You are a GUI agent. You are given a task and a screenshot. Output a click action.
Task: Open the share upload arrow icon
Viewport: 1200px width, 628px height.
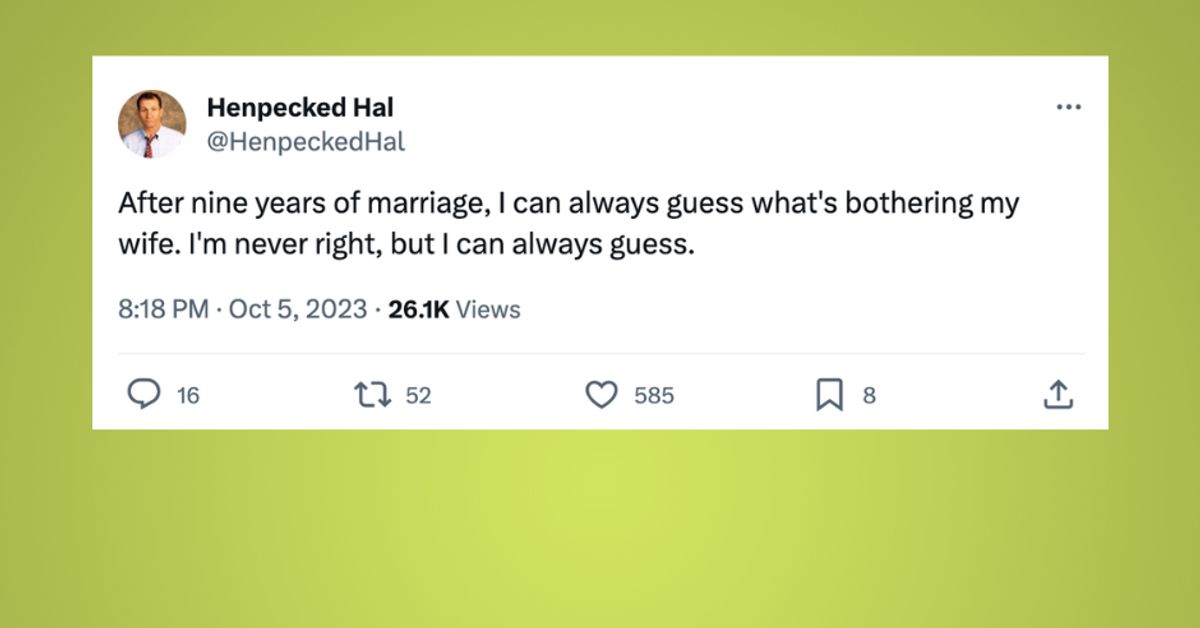tap(1058, 396)
